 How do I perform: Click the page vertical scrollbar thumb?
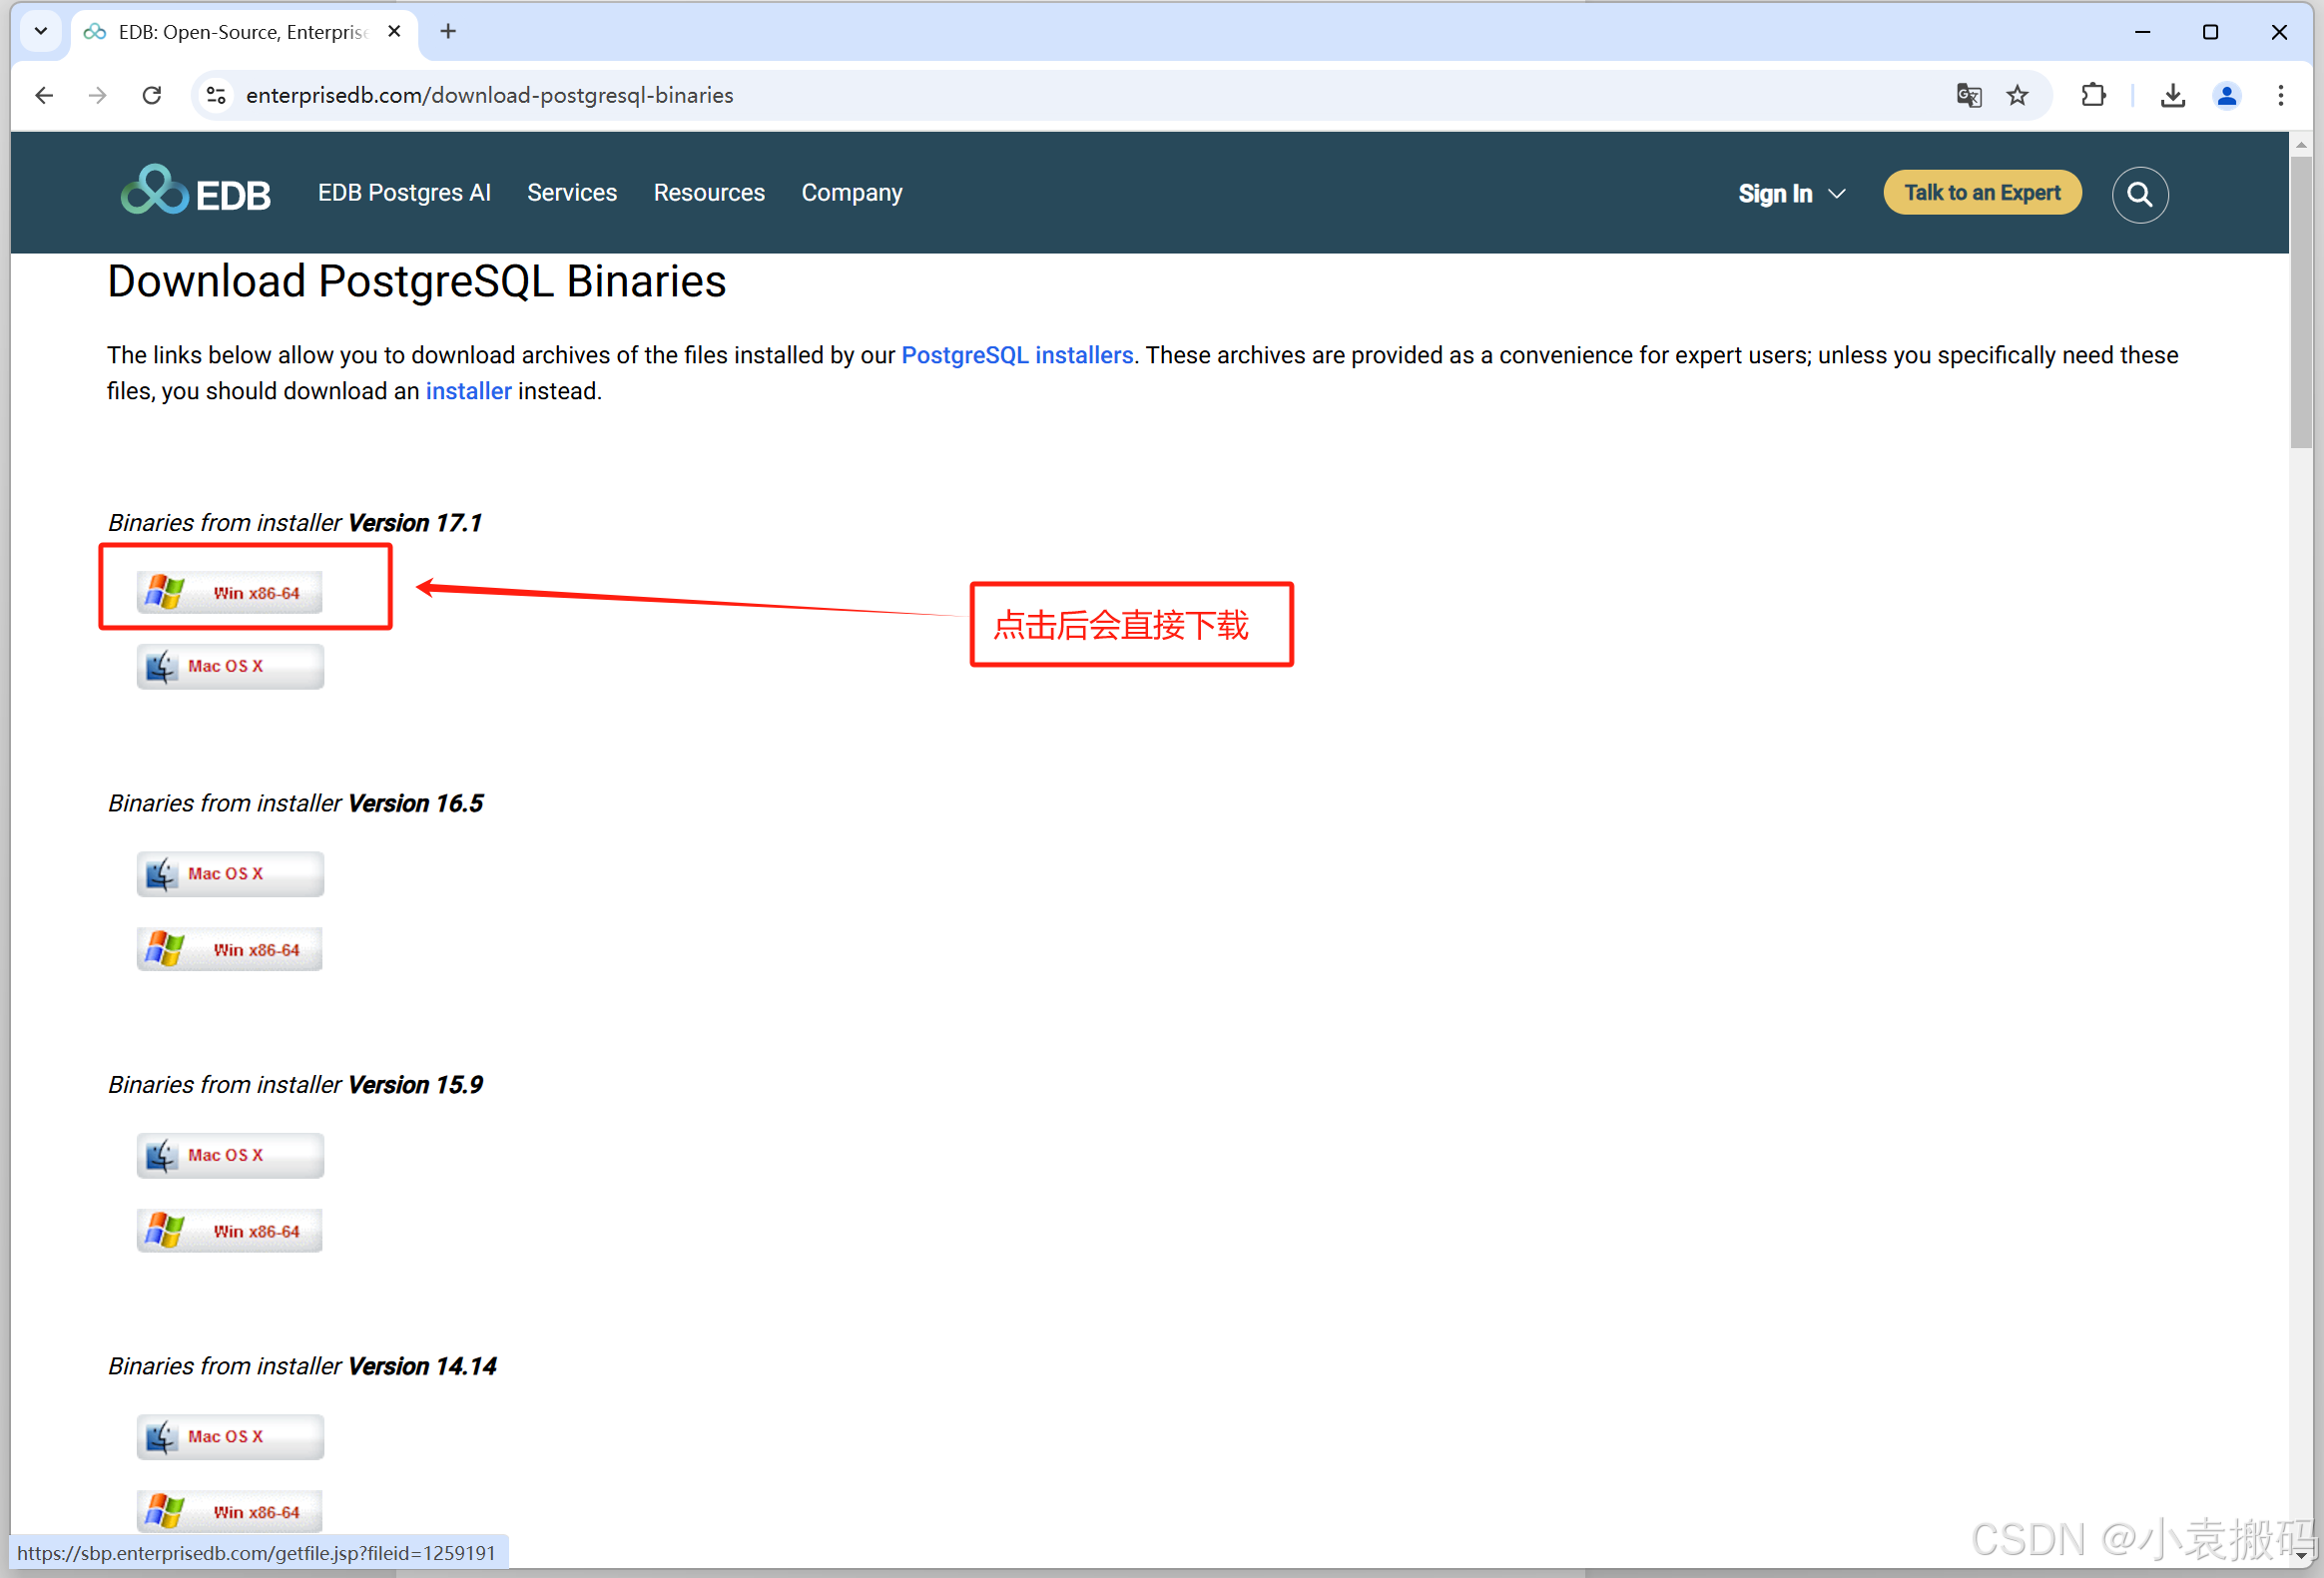tap(2301, 300)
